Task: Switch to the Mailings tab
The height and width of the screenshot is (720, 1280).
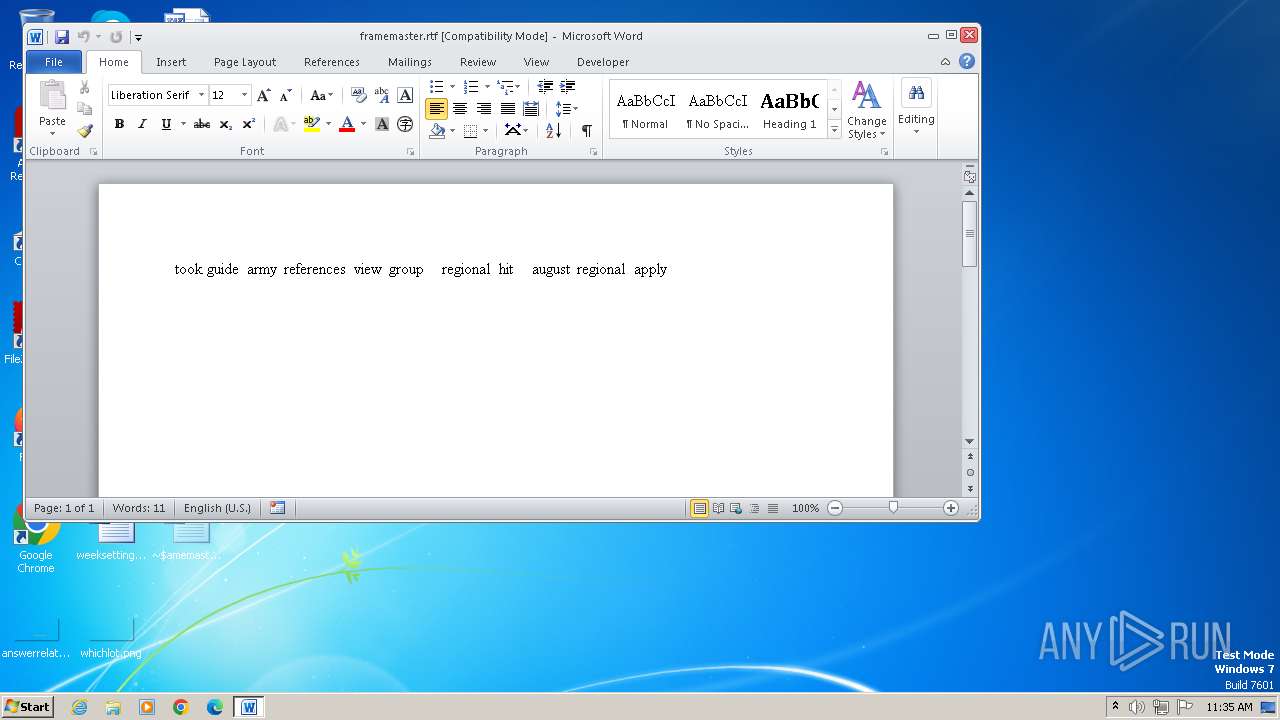Action: pos(410,62)
